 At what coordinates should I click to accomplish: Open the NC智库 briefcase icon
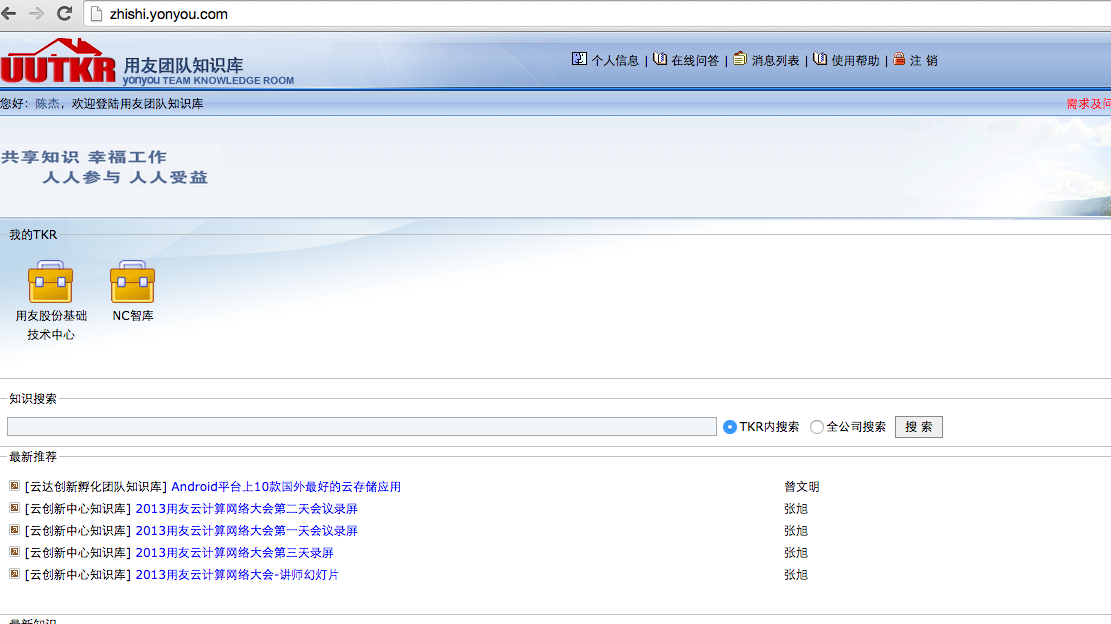click(132, 282)
